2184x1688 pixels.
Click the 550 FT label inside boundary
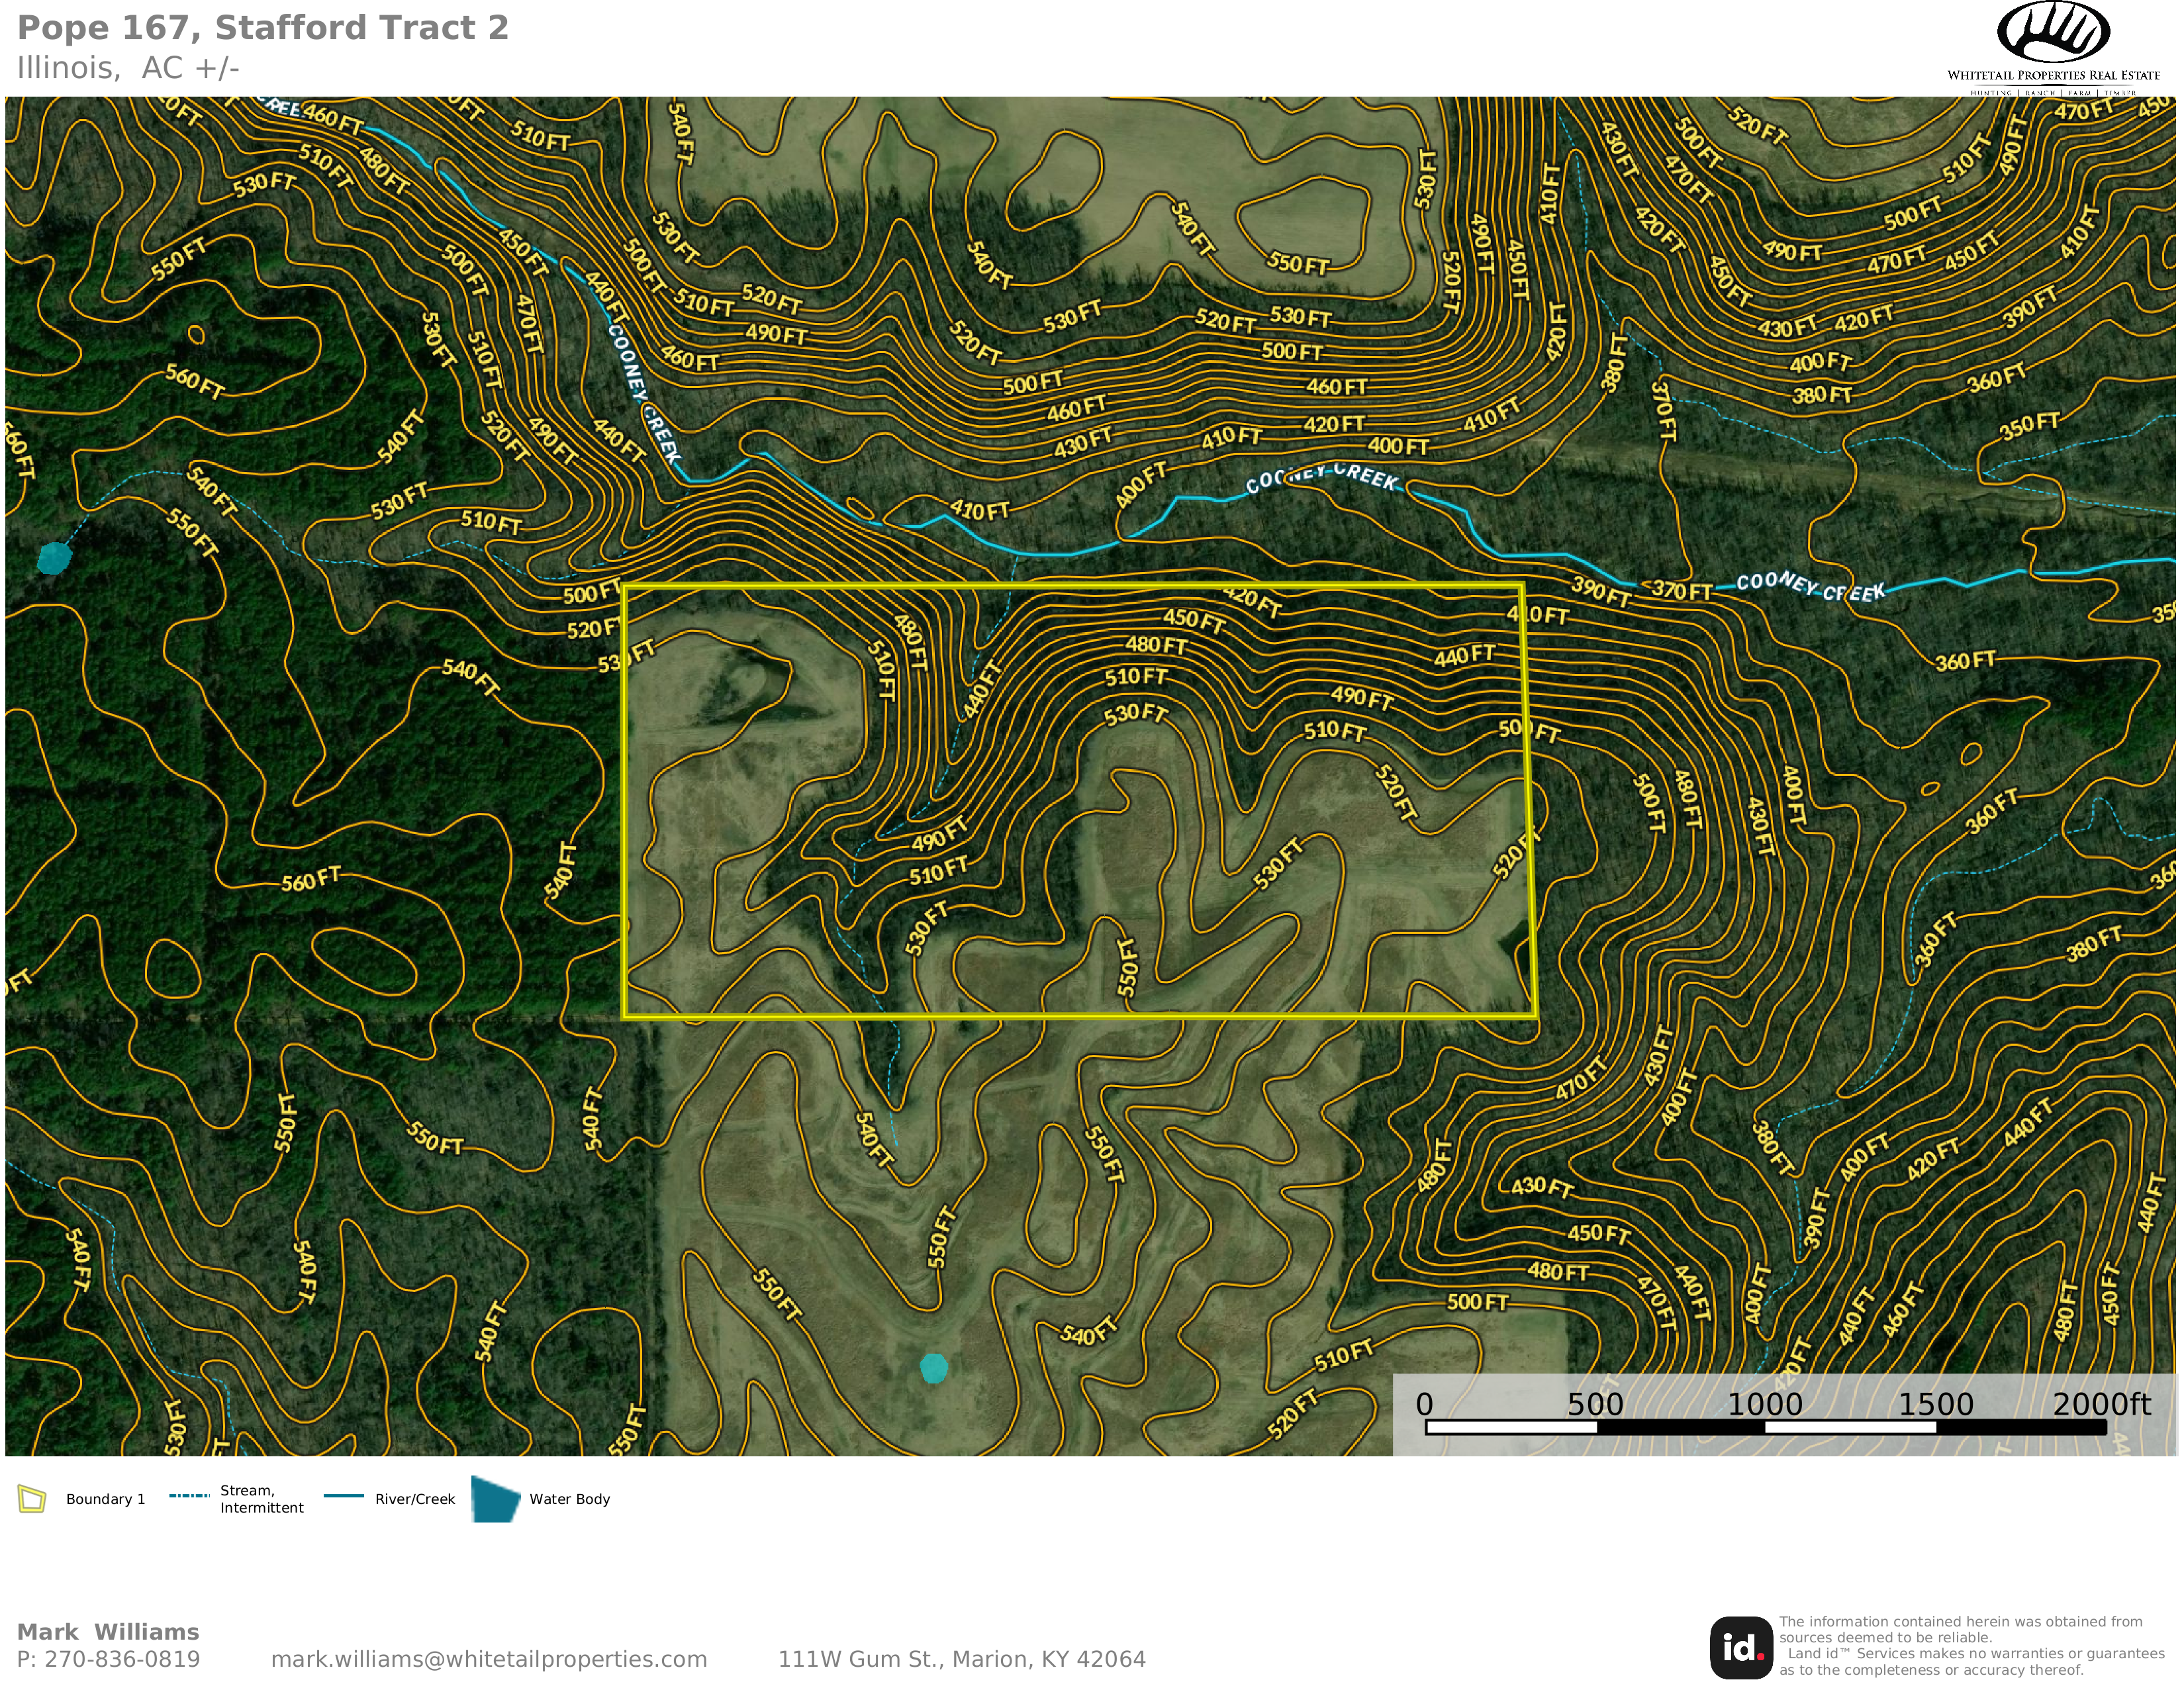pos(1127,967)
